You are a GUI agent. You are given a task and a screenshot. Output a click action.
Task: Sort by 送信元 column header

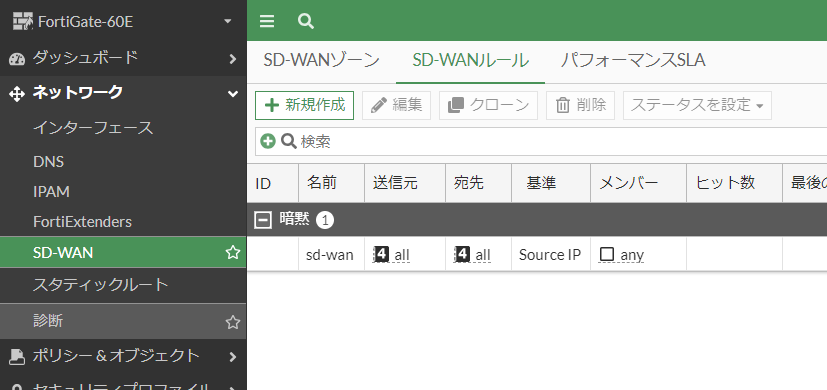click(x=405, y=183)
